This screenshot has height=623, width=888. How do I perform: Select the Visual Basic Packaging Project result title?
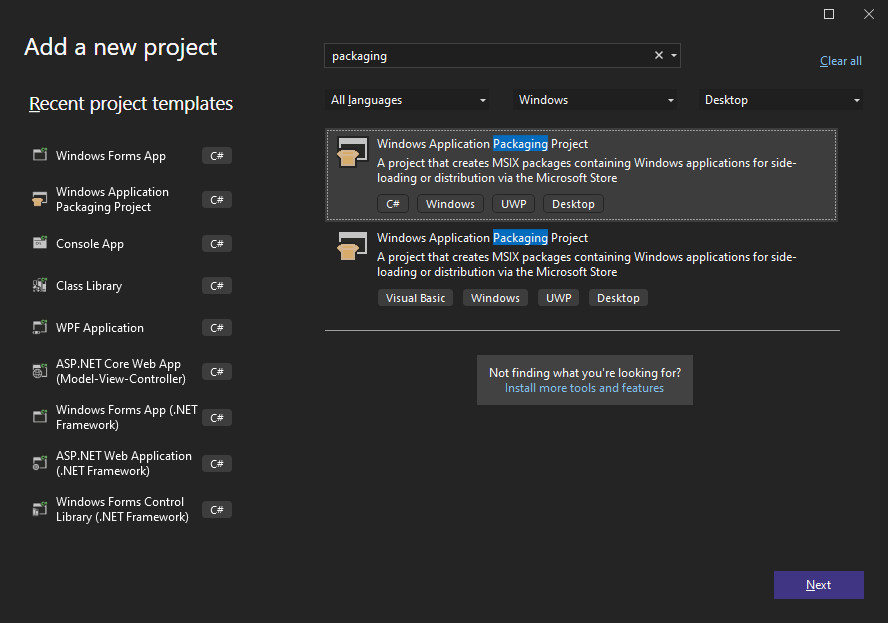click(x=483, y=238)
